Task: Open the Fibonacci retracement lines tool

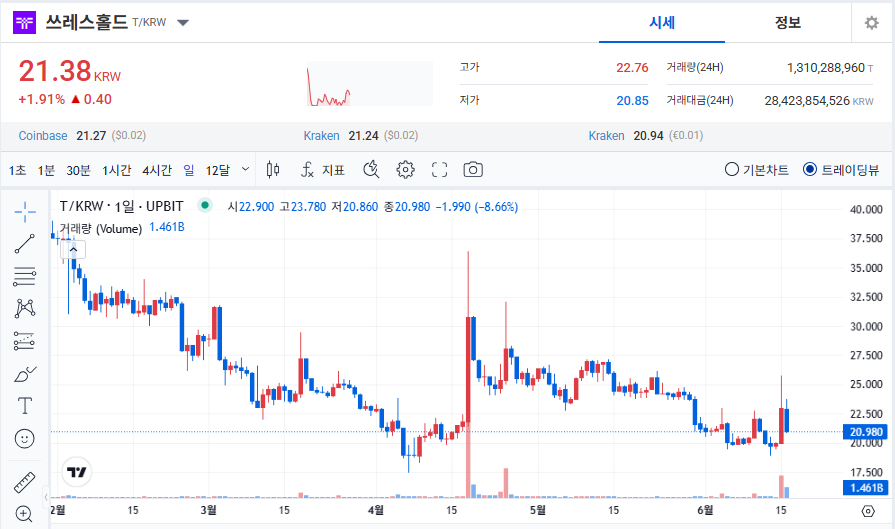Action: click(x=25, y=276)
